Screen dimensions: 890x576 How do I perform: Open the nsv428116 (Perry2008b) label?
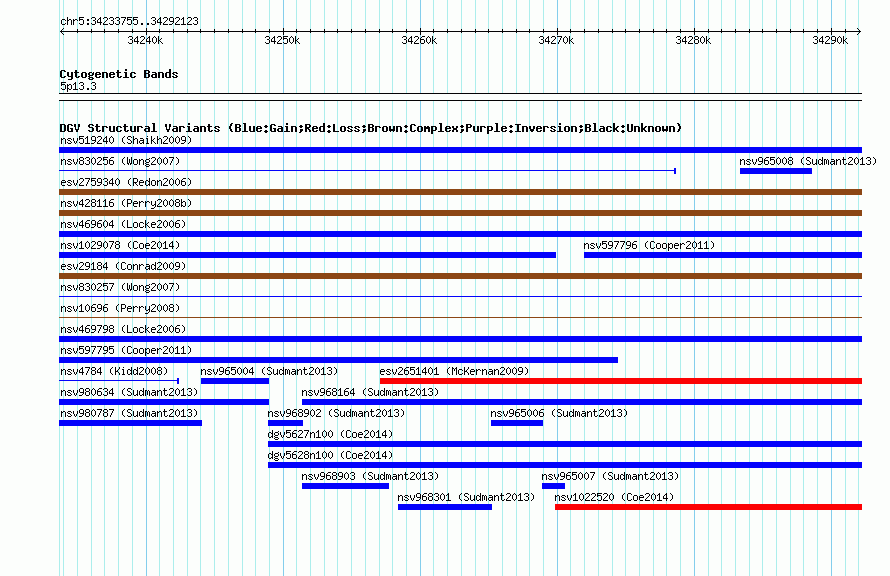click(126, 203)
